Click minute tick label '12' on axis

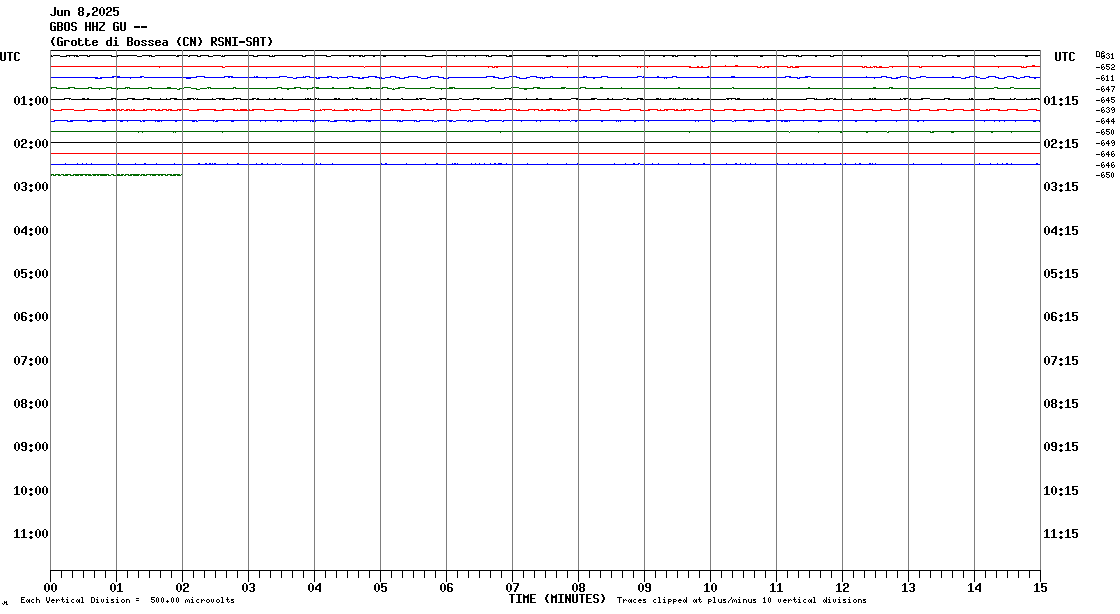coord(842,588)
